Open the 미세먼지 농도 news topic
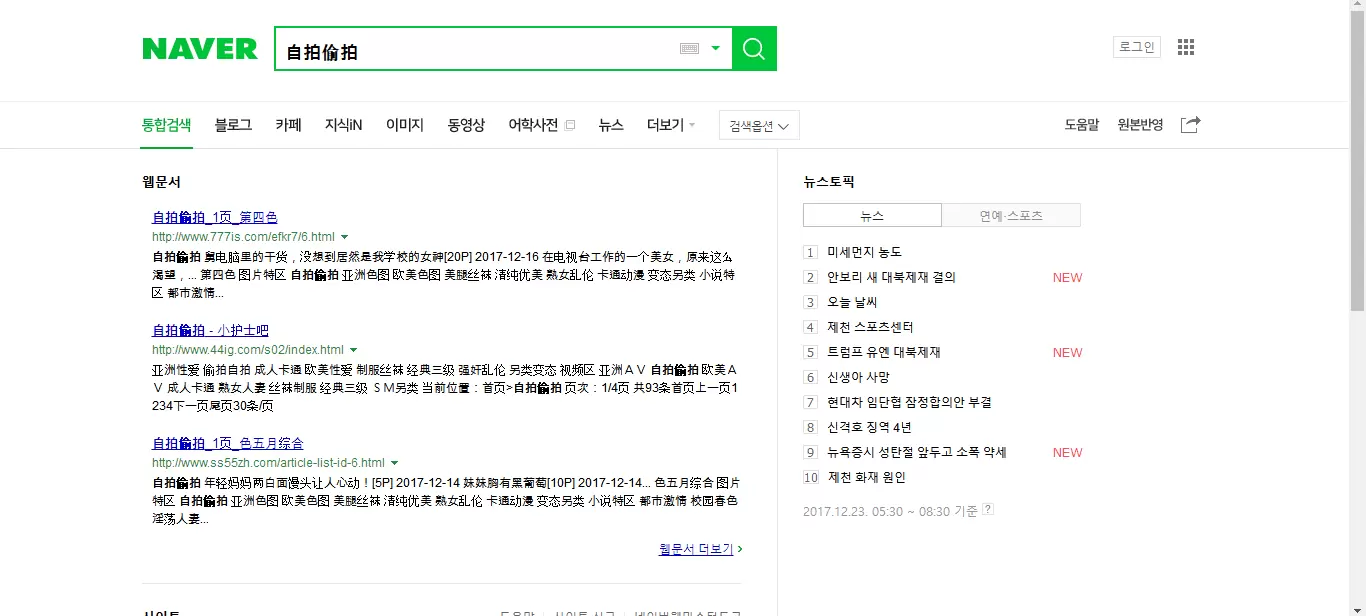 pos(864,252)
